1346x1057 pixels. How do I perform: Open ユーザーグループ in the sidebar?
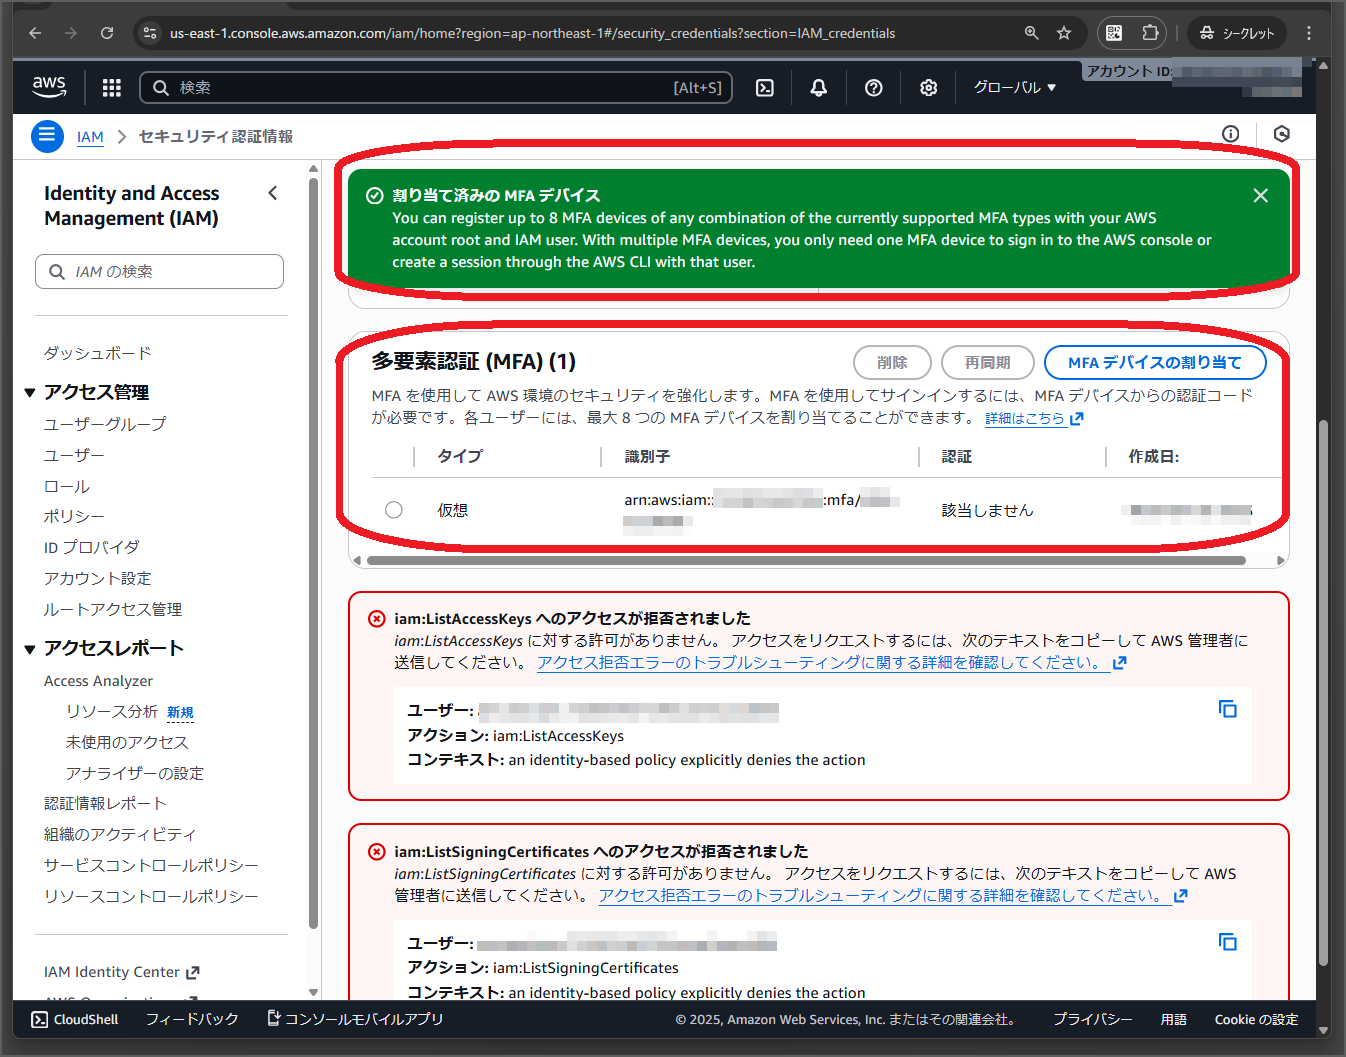(105, 424)
